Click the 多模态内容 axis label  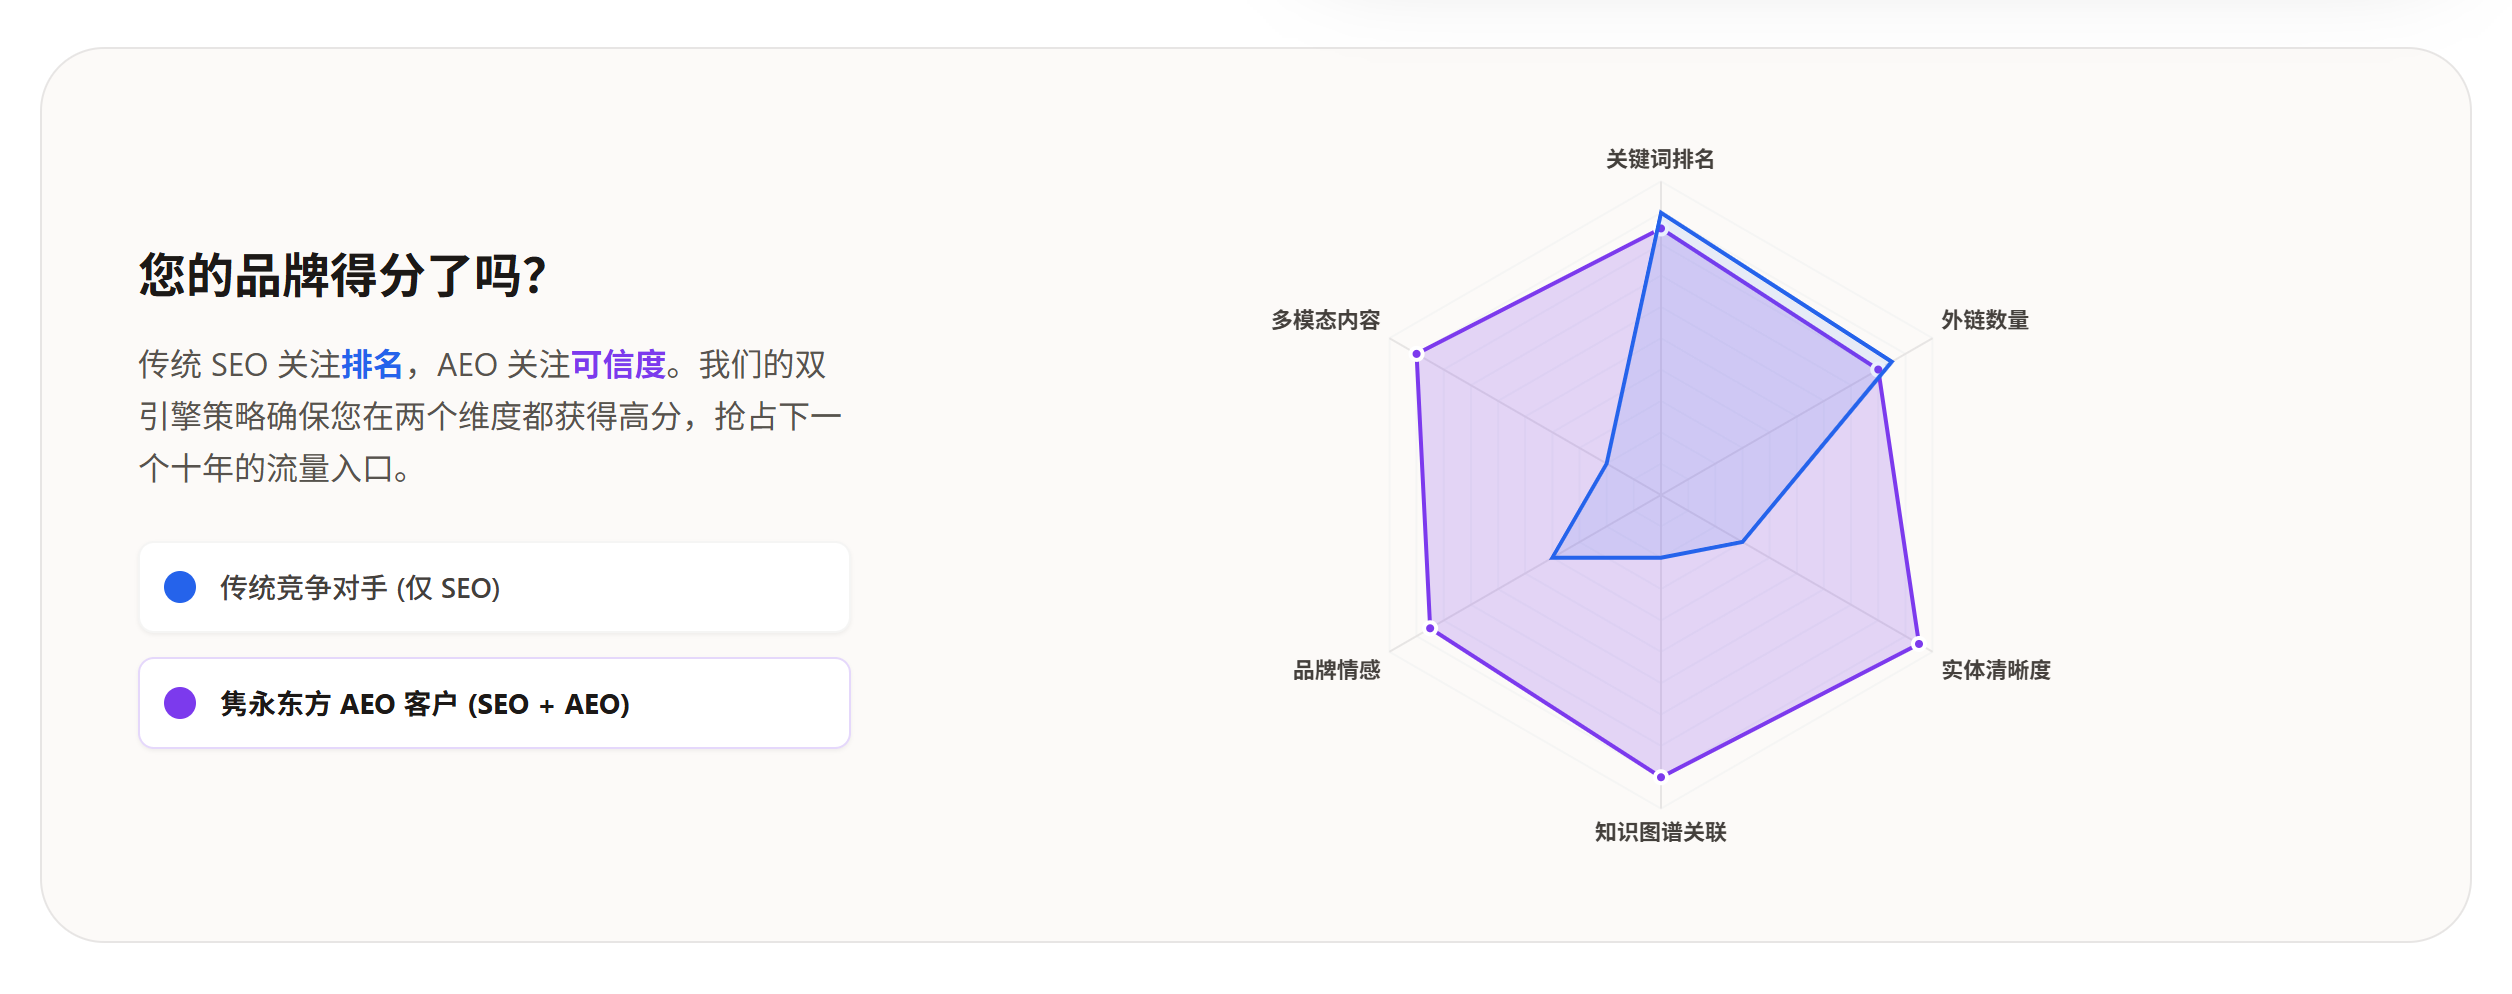click(1325, 320)
